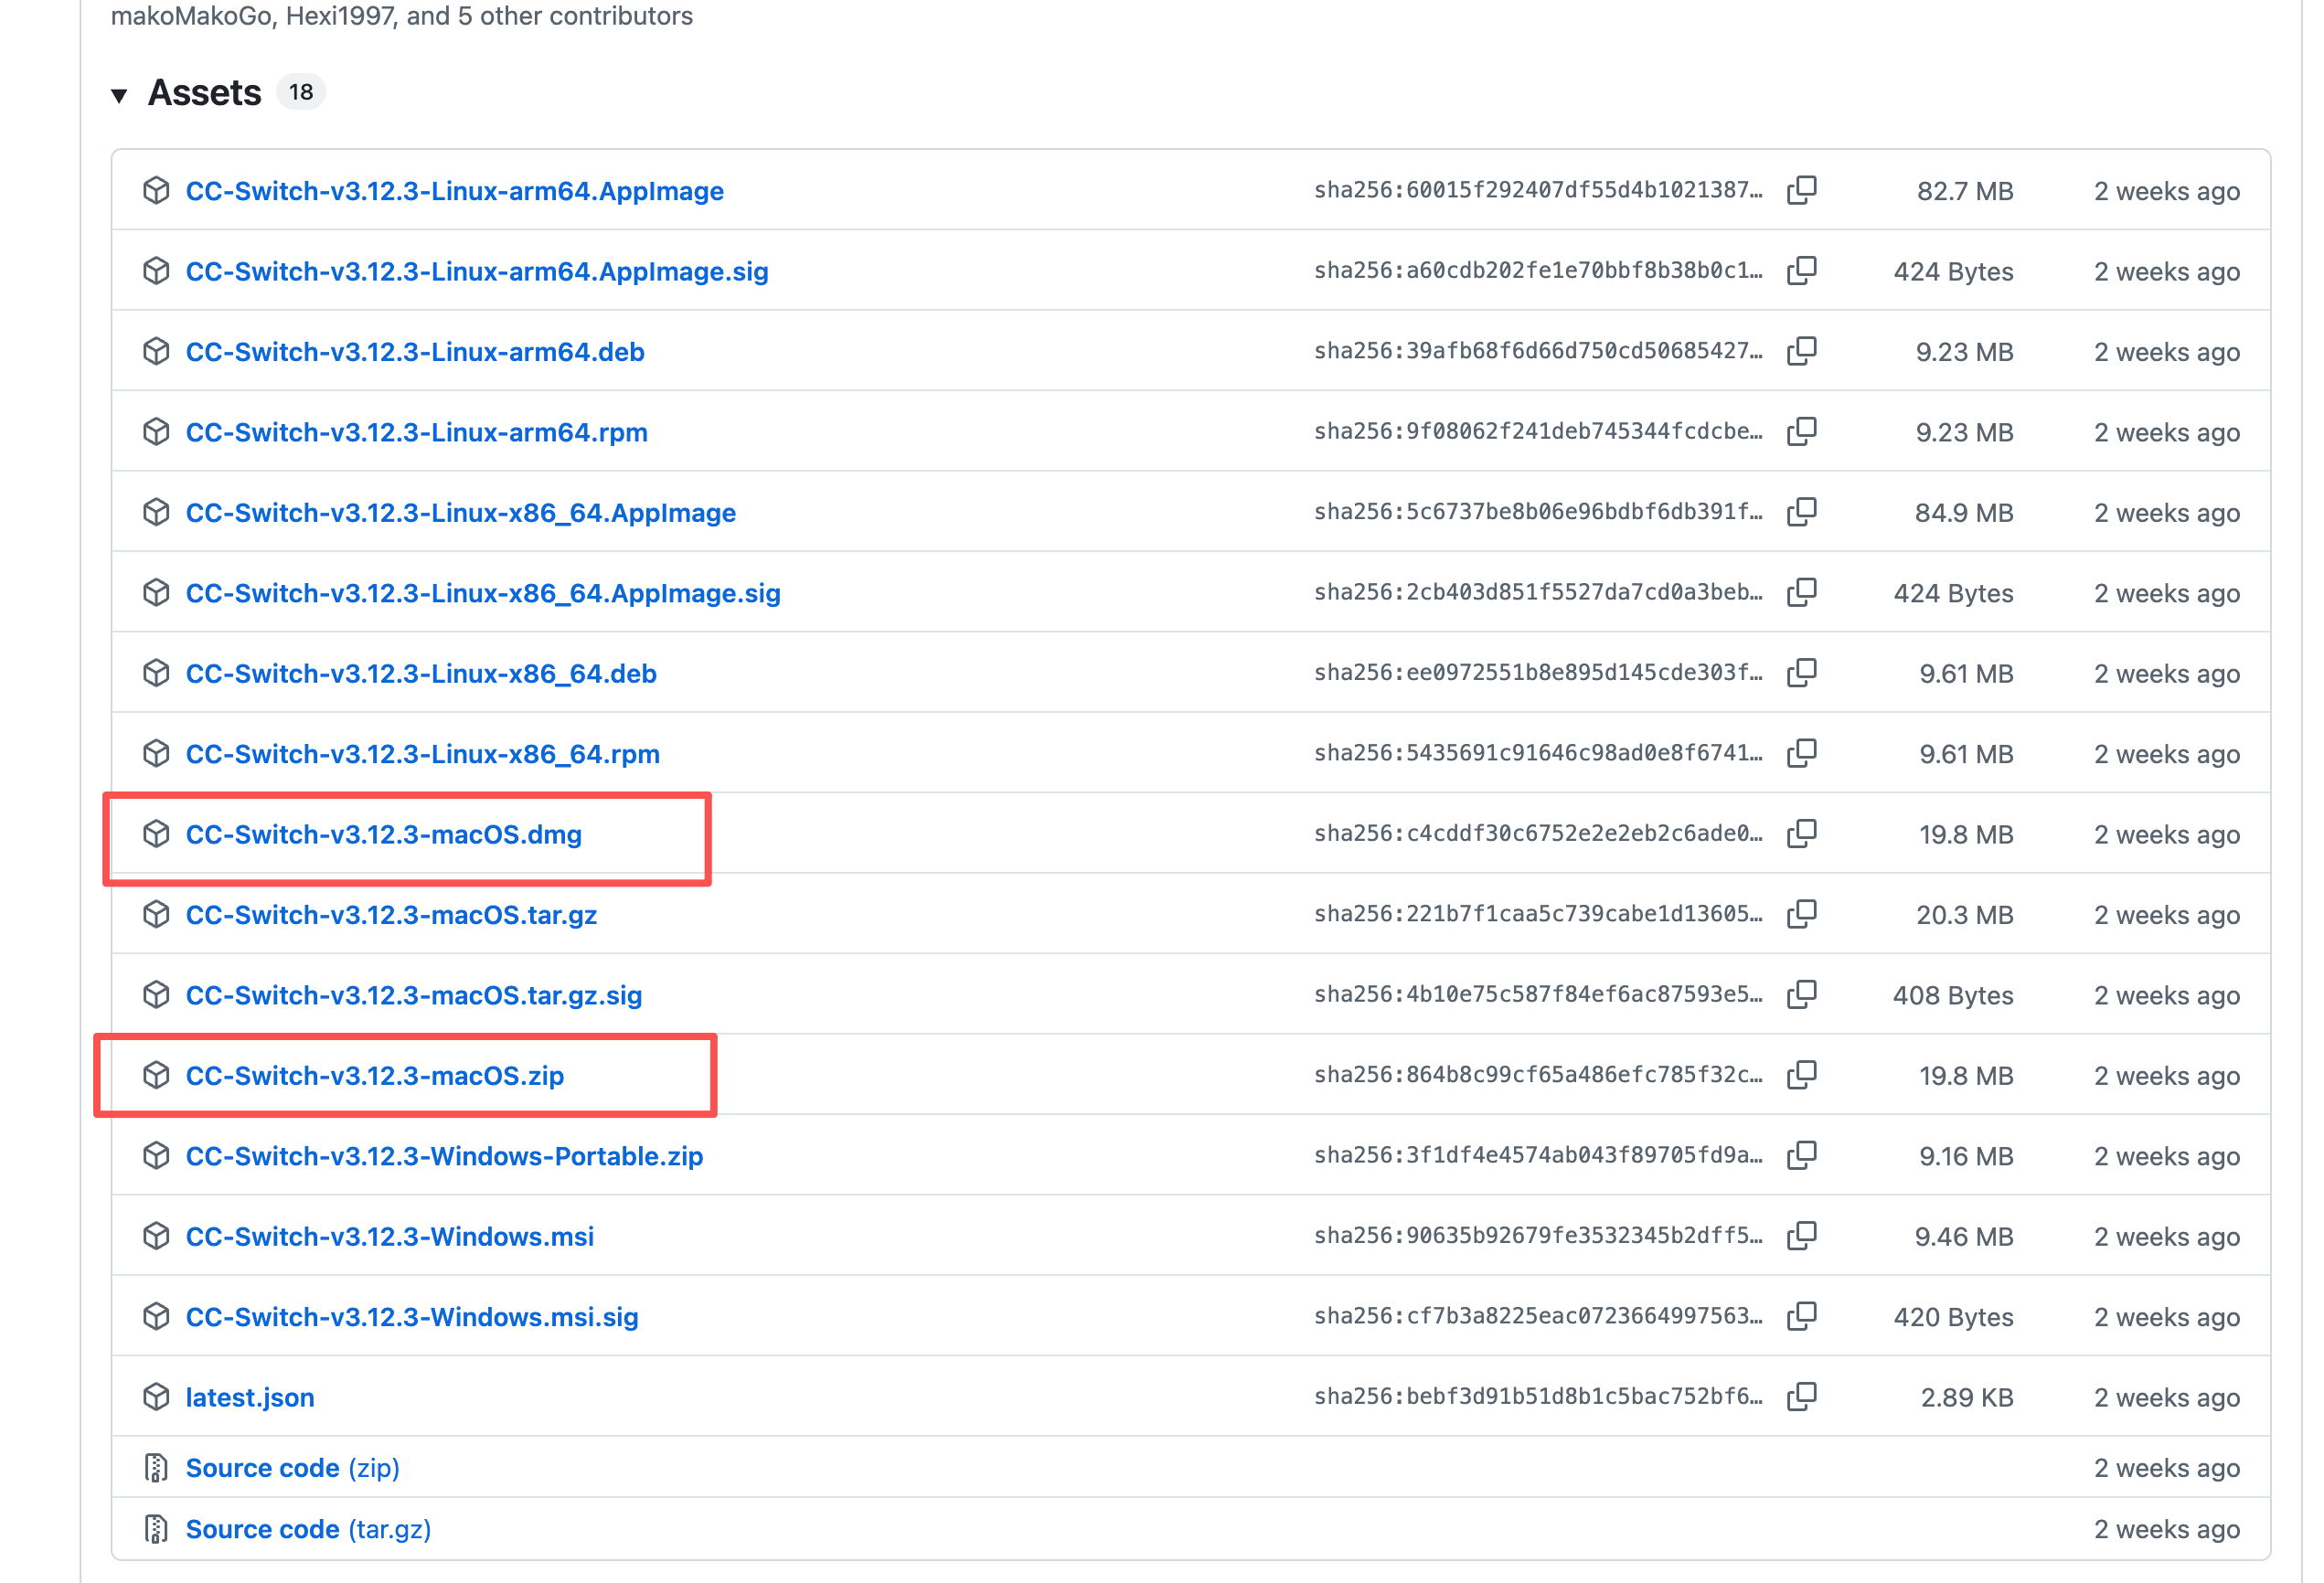Copy sha256 of Linux-arm64.deb

point(1801,351)
